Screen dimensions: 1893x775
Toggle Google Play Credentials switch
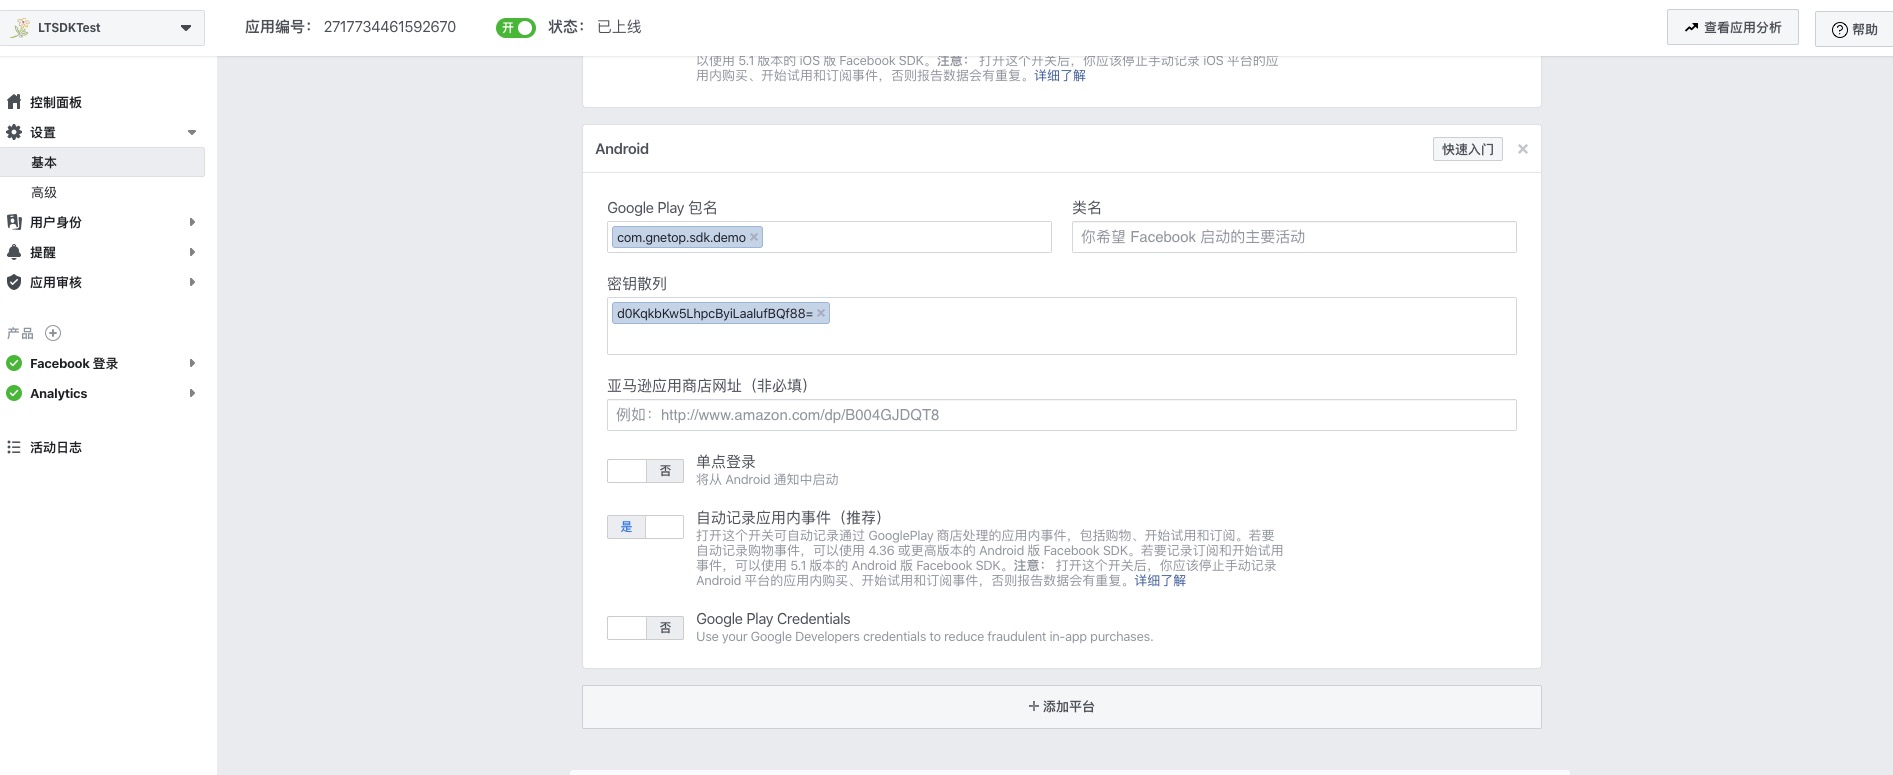(645, 628)
